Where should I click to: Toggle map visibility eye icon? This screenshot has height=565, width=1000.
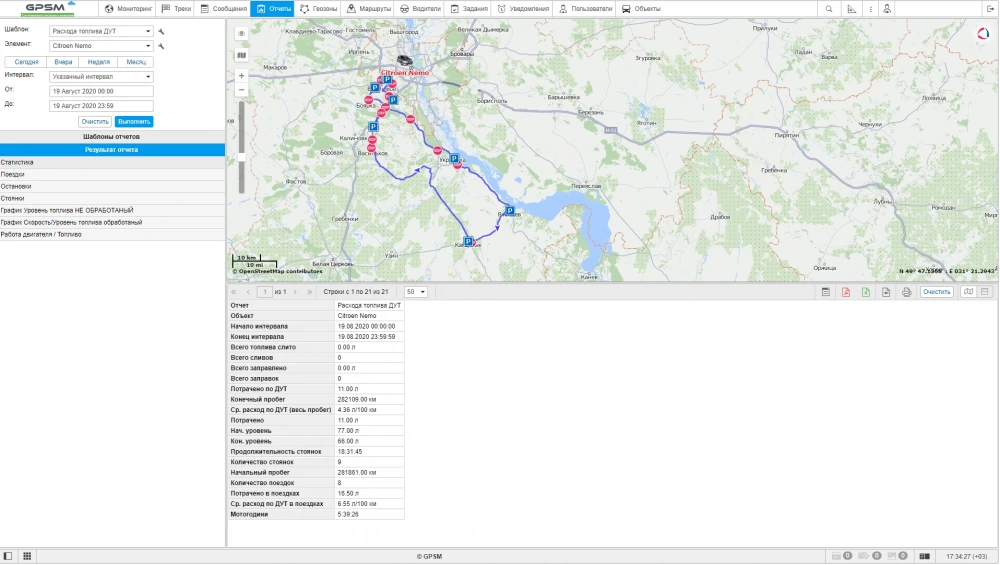pyautogui.click(x=241, y=33)
